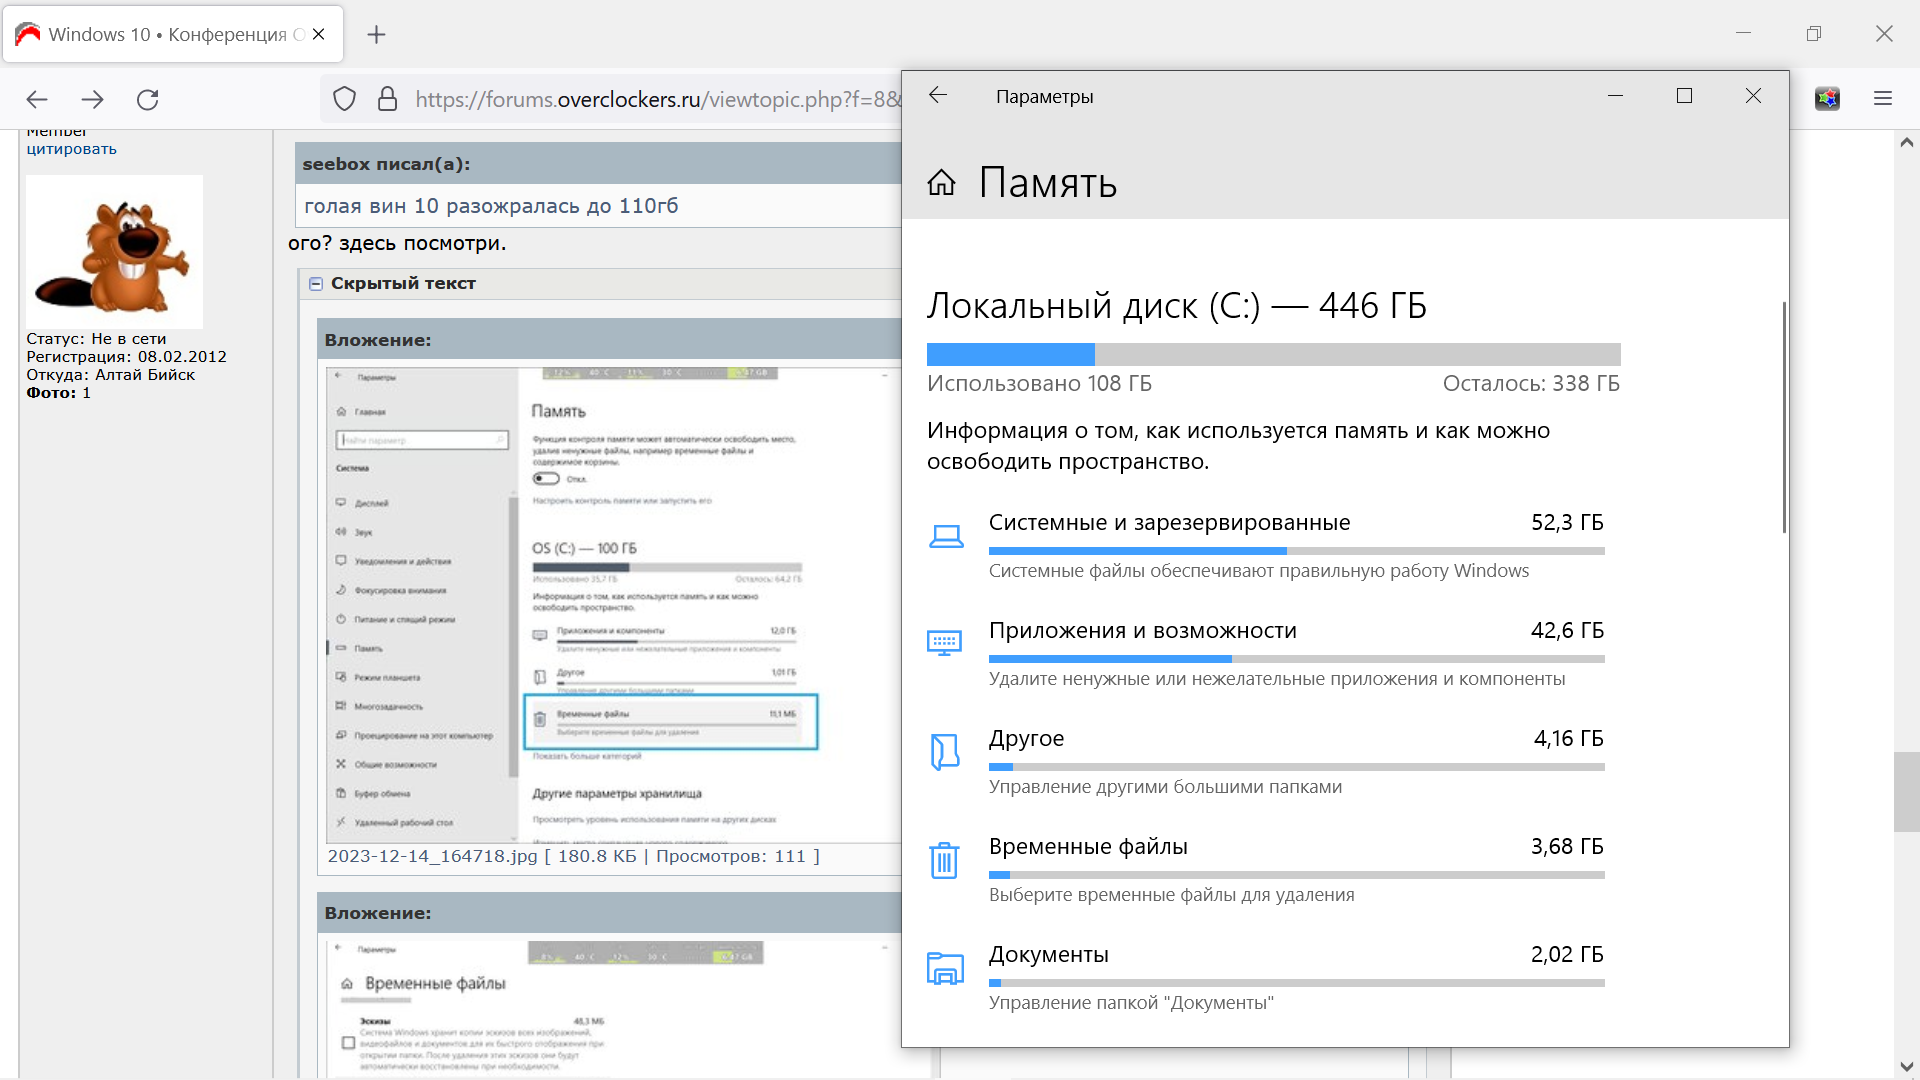Click the home icon beside Память
This screenshot has width=1920, height=1080.
(x=941, y=183)
